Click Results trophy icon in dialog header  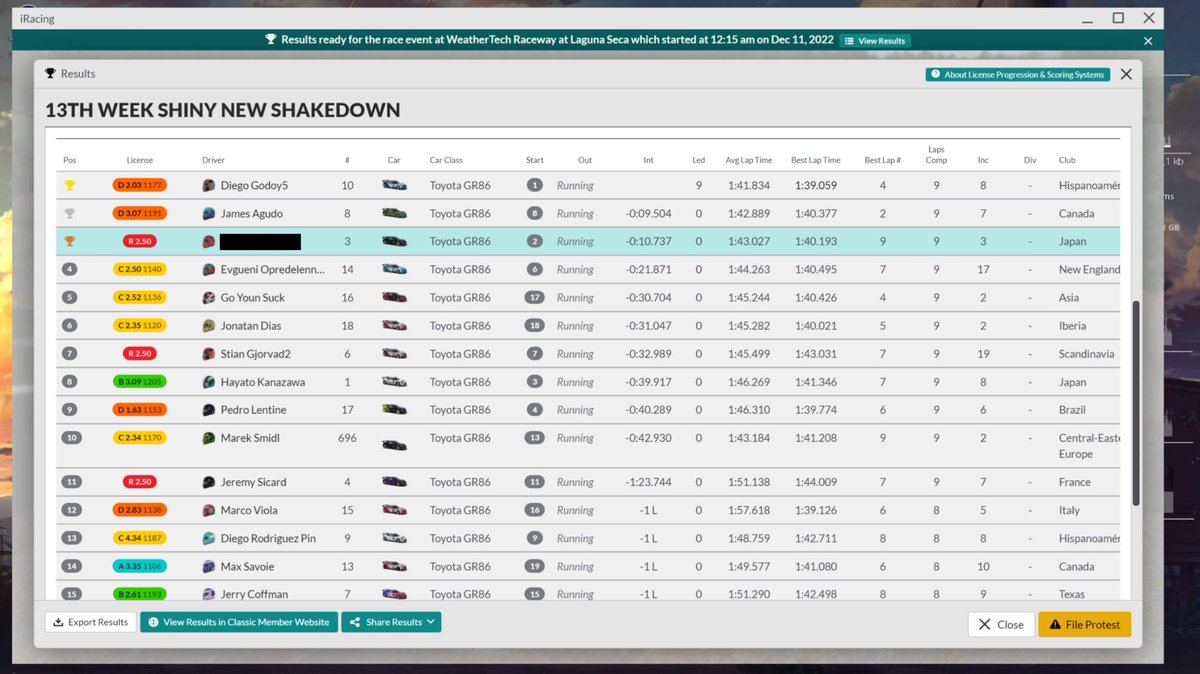pos(50,74)
